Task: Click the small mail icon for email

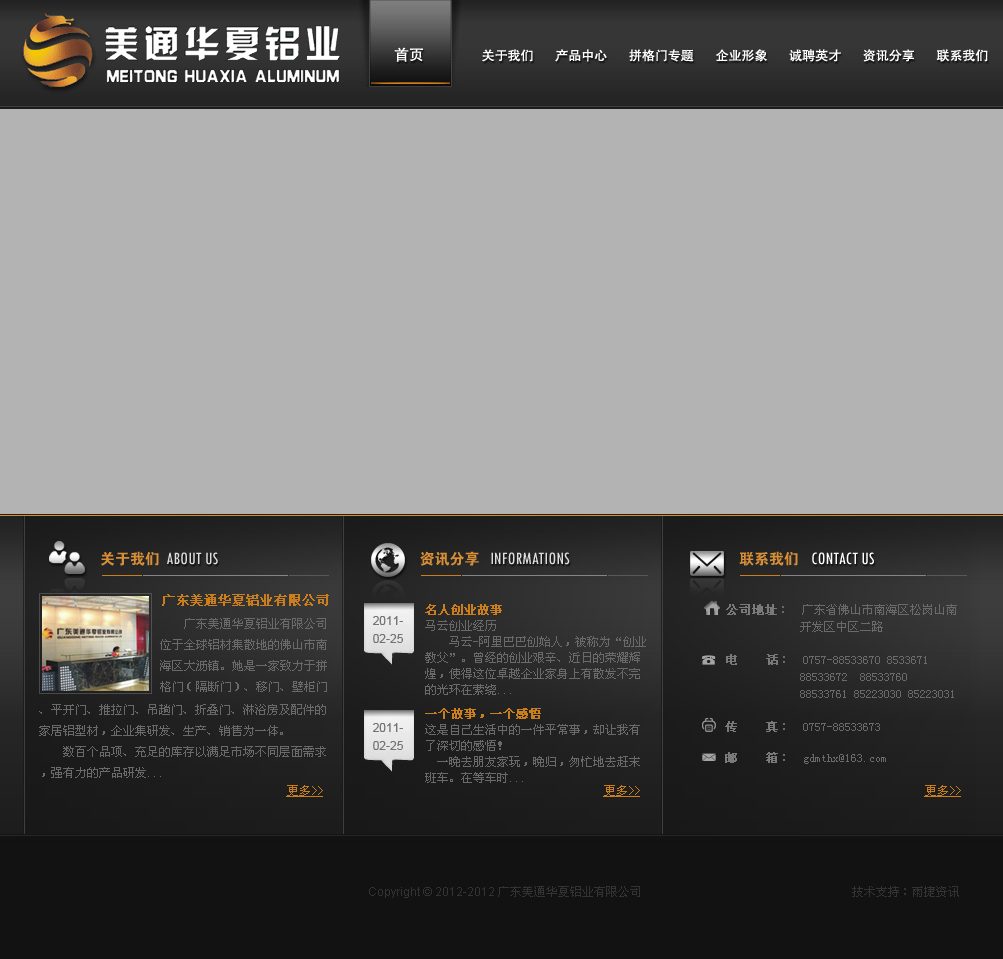Action: [x=709, y=758]
